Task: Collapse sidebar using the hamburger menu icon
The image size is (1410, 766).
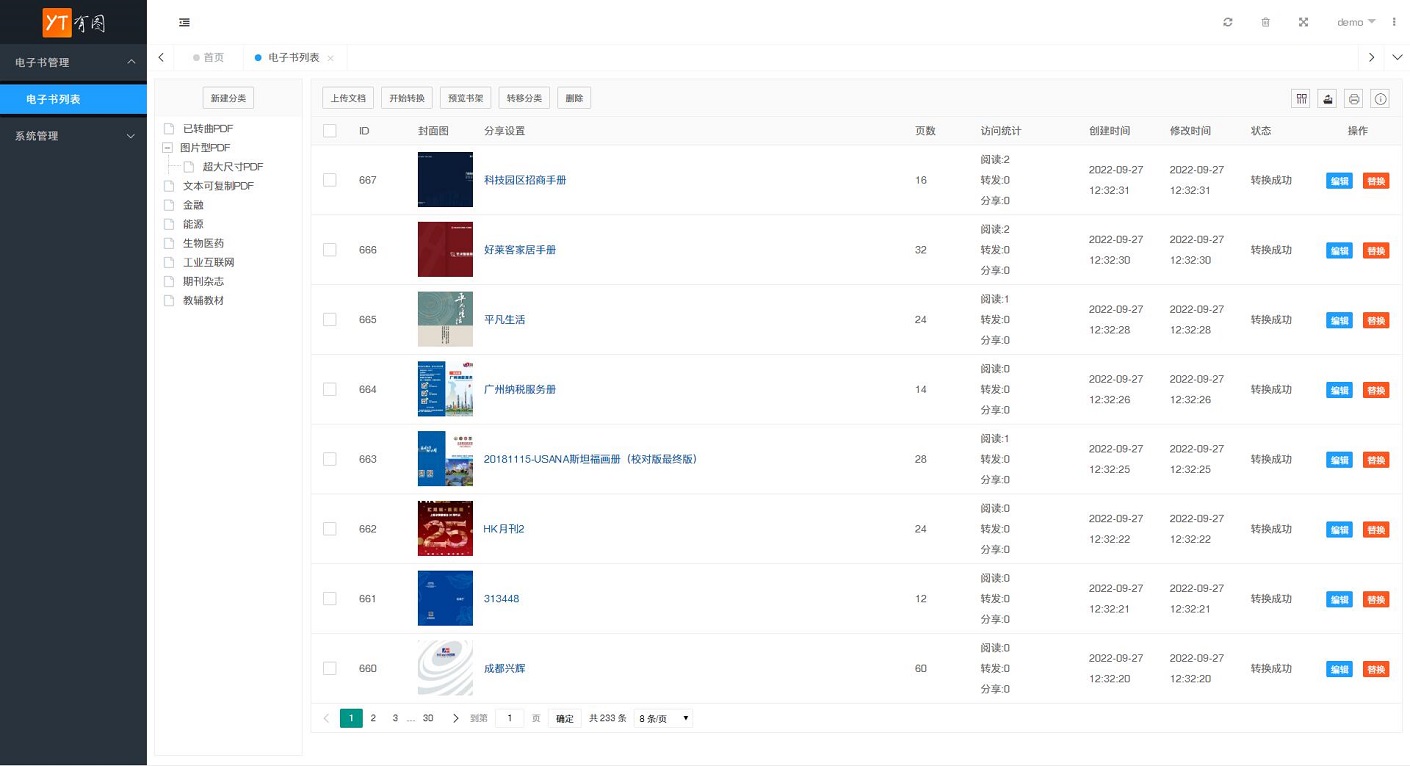Action: pos(185,22)
